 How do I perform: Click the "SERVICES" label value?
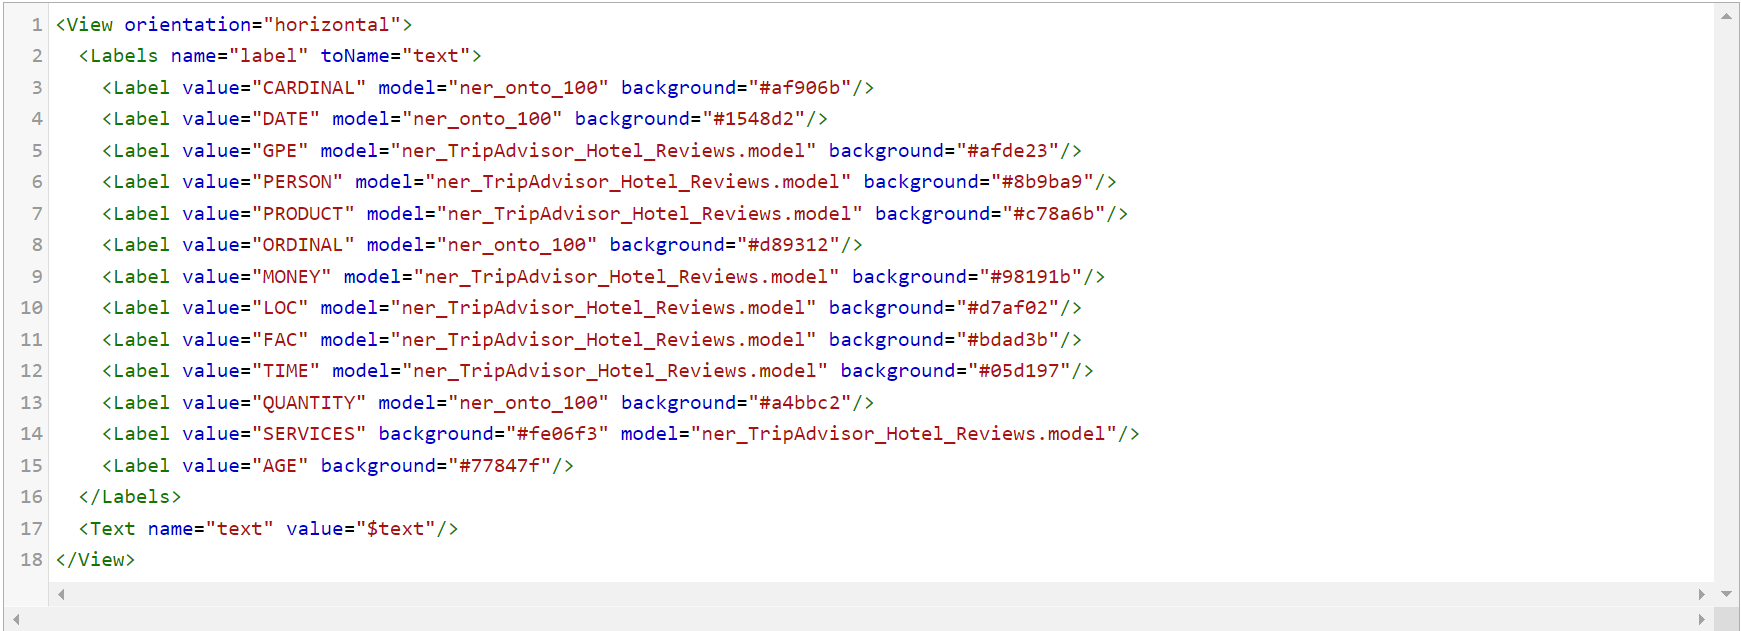(x=309, y=434)
